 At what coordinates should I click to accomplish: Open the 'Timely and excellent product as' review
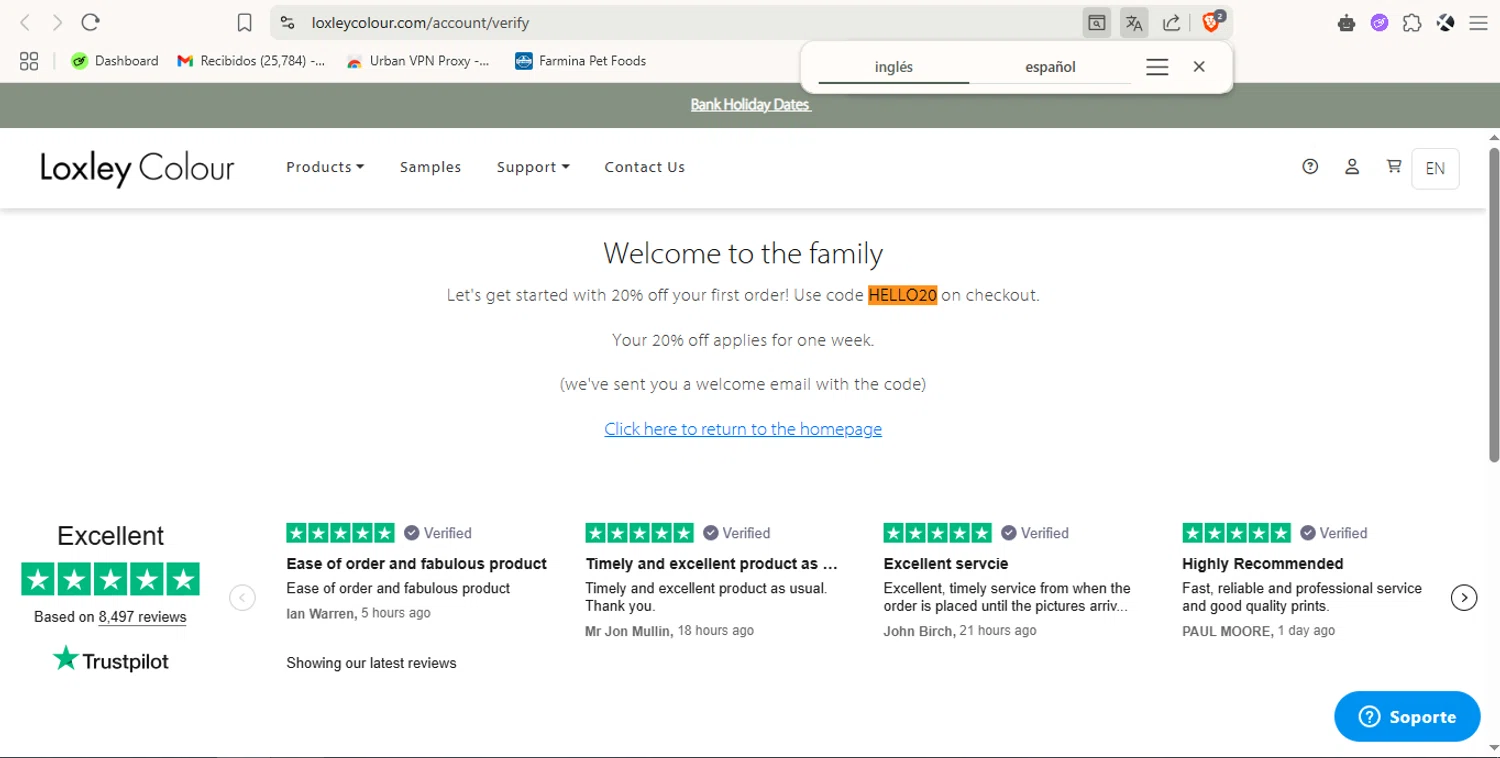[711, 564]
